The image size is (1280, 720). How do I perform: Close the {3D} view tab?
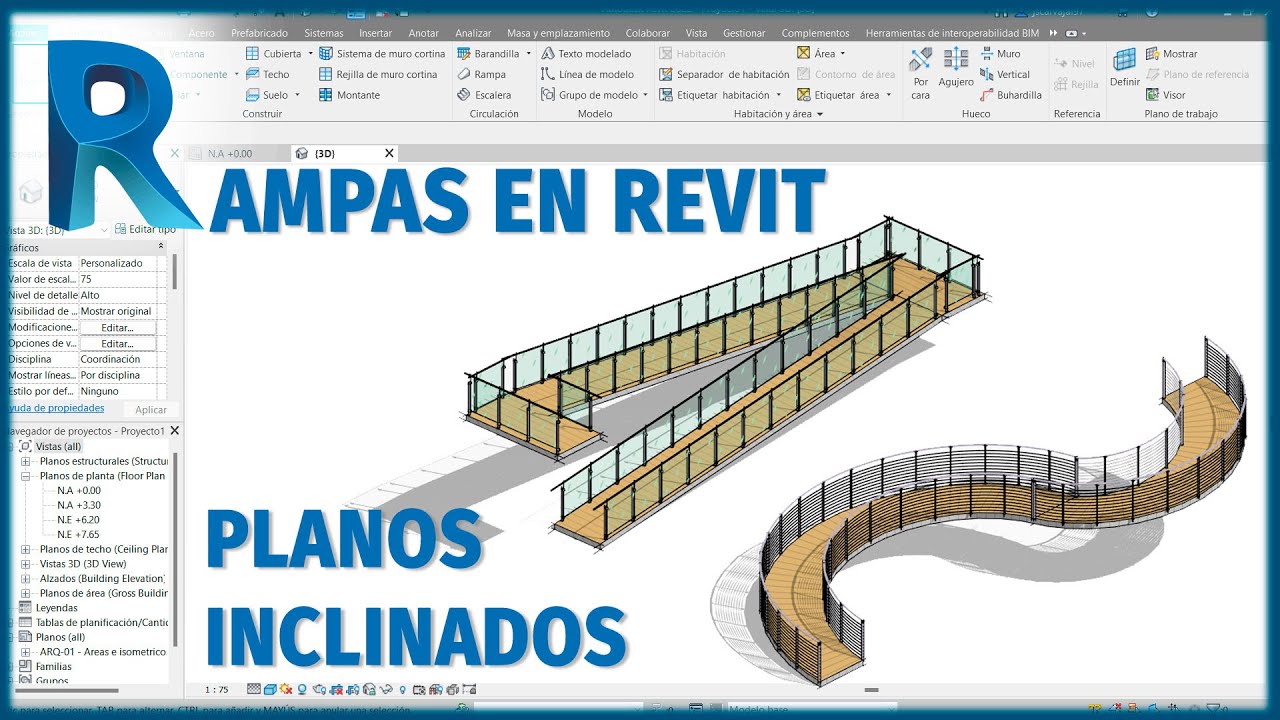point(389,153)
